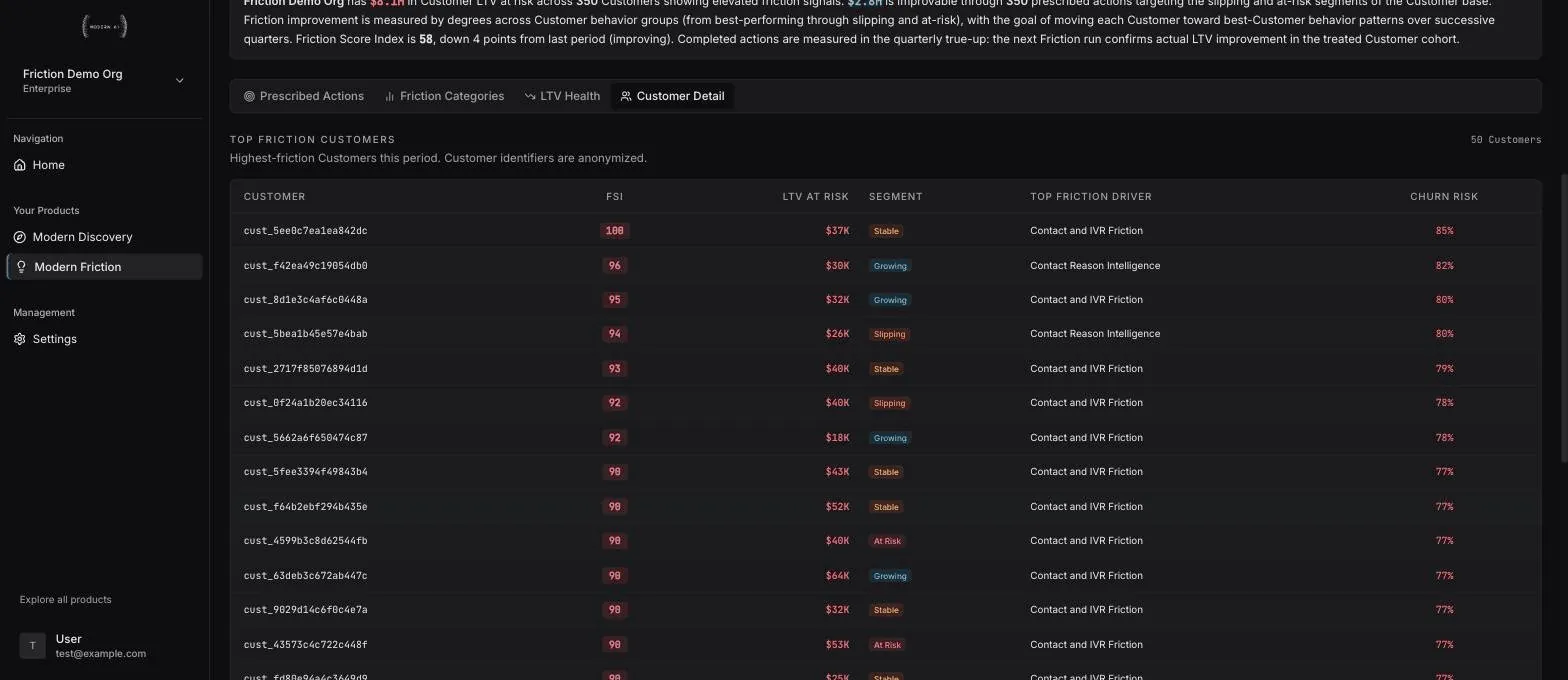
Task: Go to Home in navigation
Action: [x=104, y=165]
